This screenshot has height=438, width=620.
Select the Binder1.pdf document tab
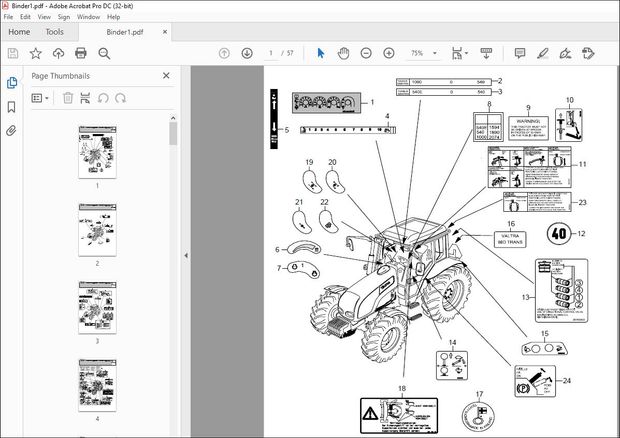pos(125,32)
